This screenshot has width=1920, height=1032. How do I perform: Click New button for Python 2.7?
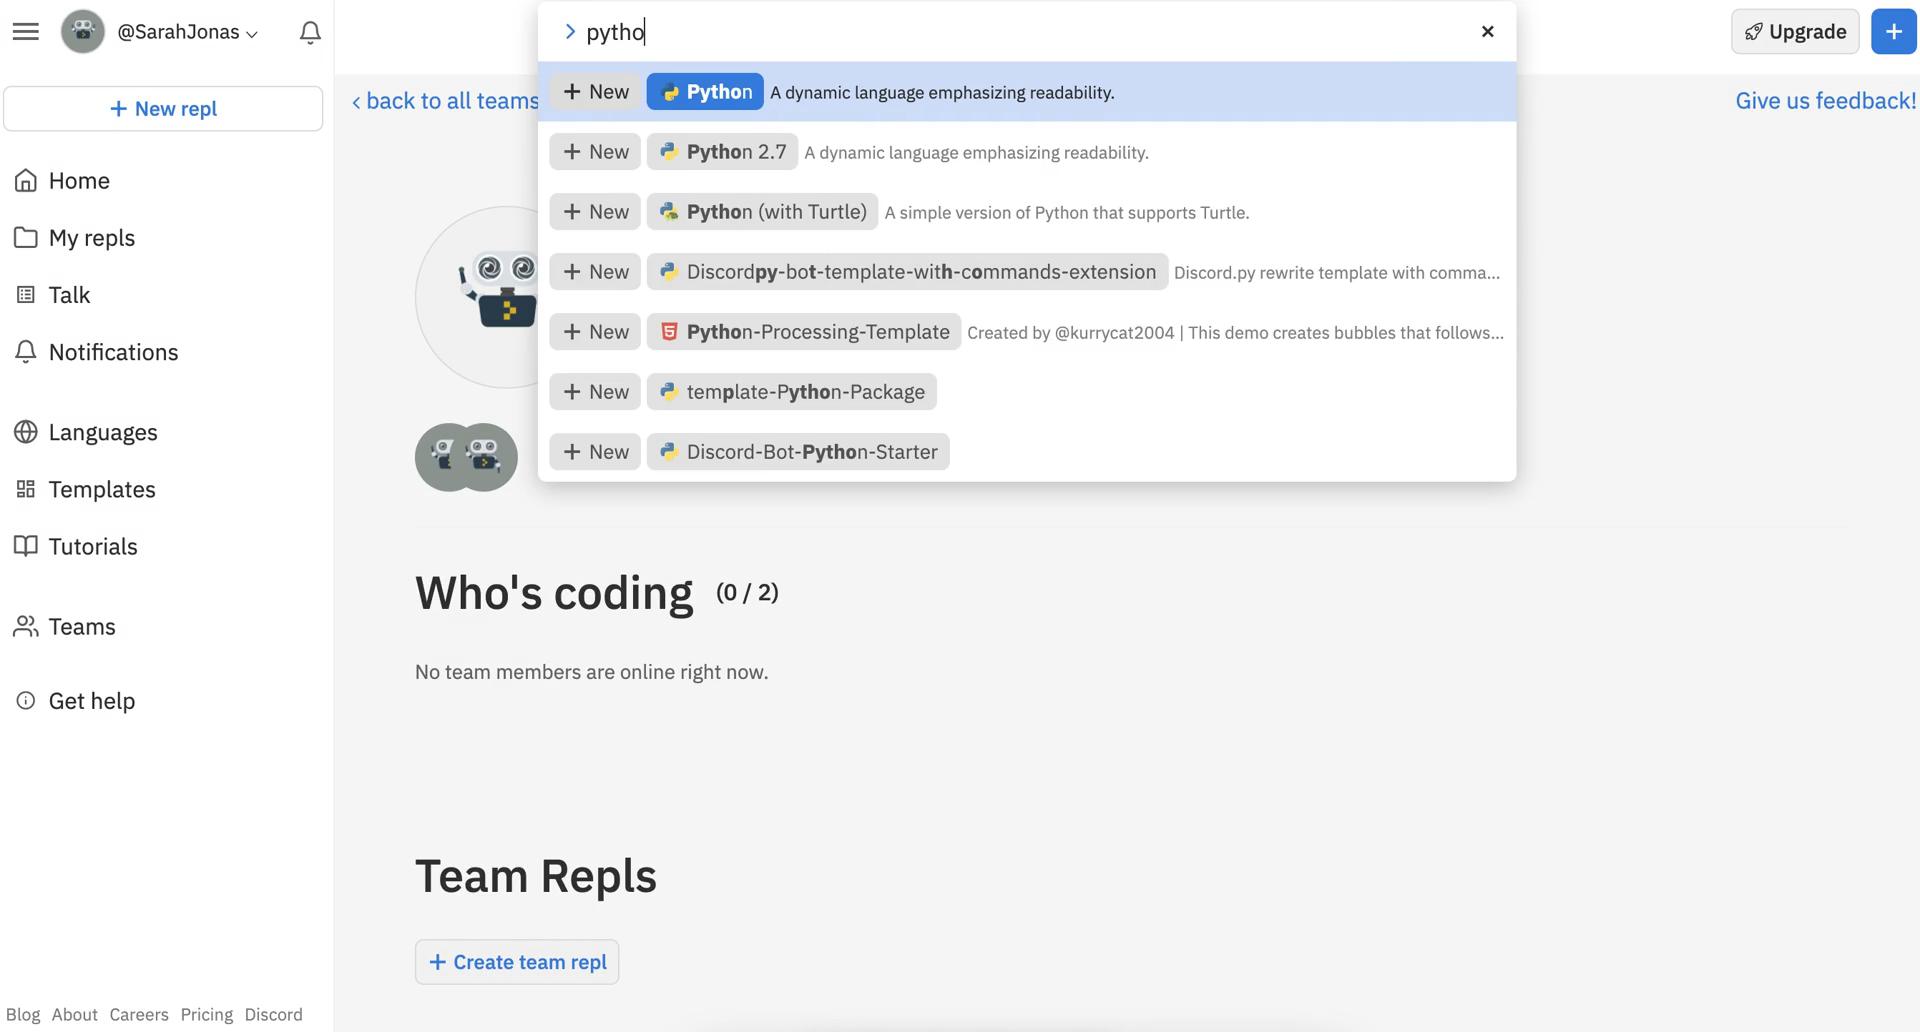pyautogui.click(x=595, y=152)
